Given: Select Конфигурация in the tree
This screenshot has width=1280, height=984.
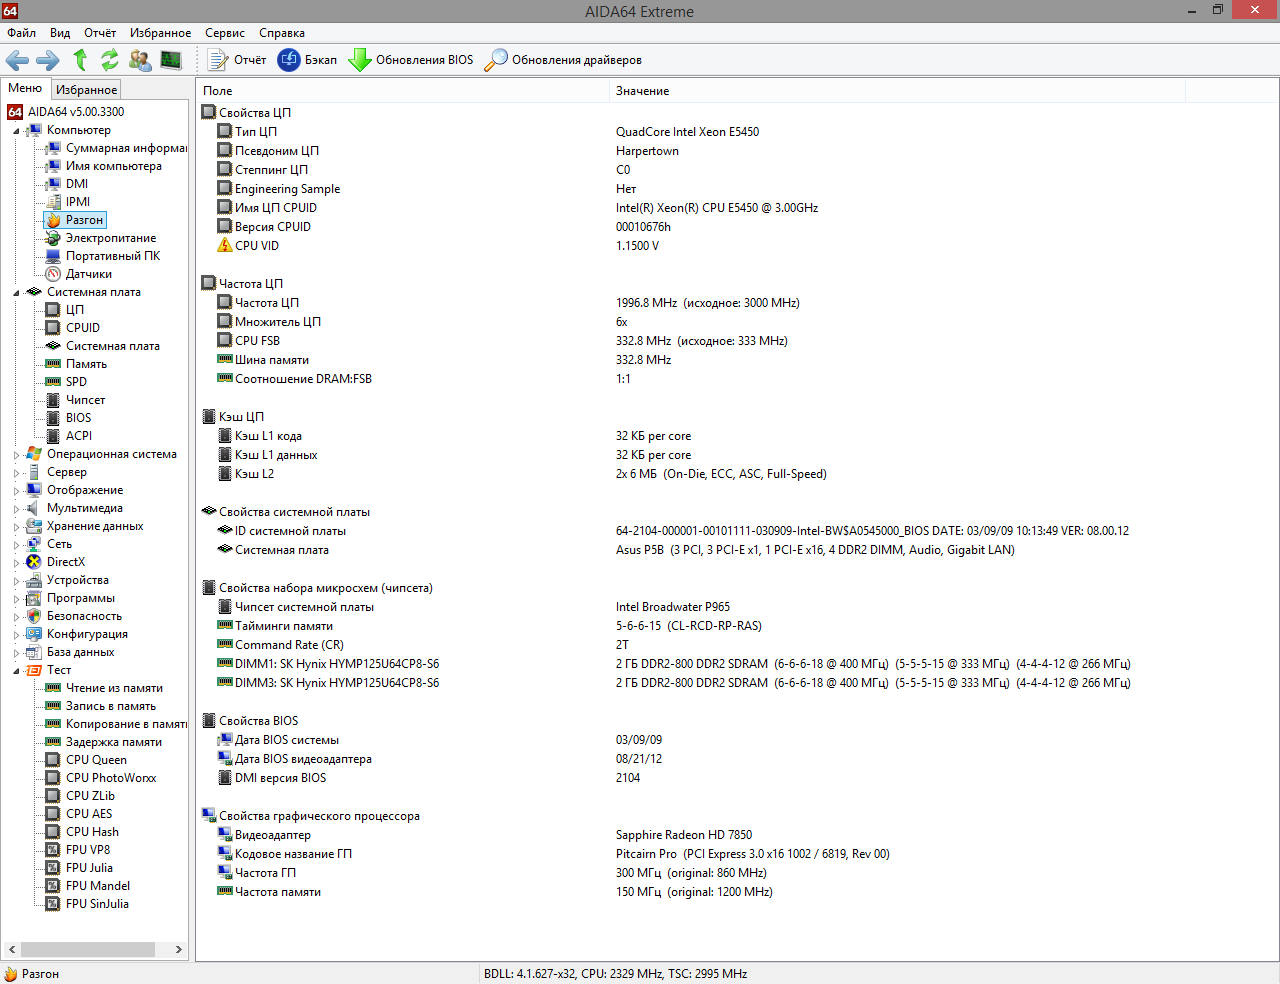Looking at the screenshot, I should (87, 634).
